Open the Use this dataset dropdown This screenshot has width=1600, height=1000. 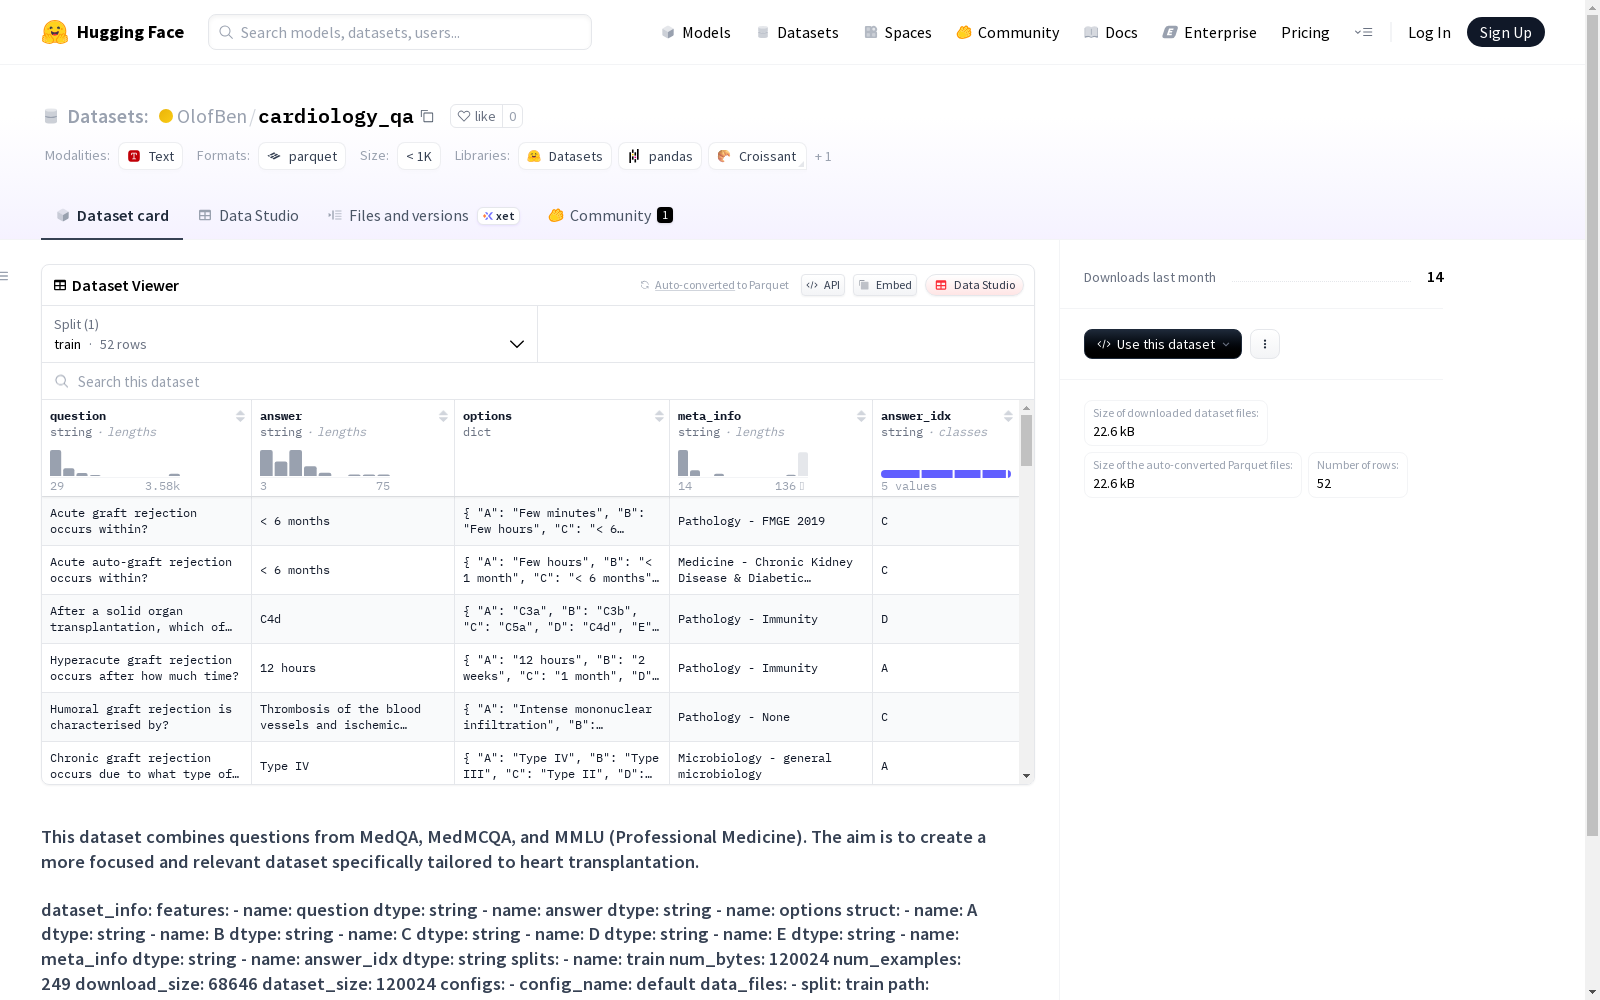pyautogui.click(x=1163, y=344)
